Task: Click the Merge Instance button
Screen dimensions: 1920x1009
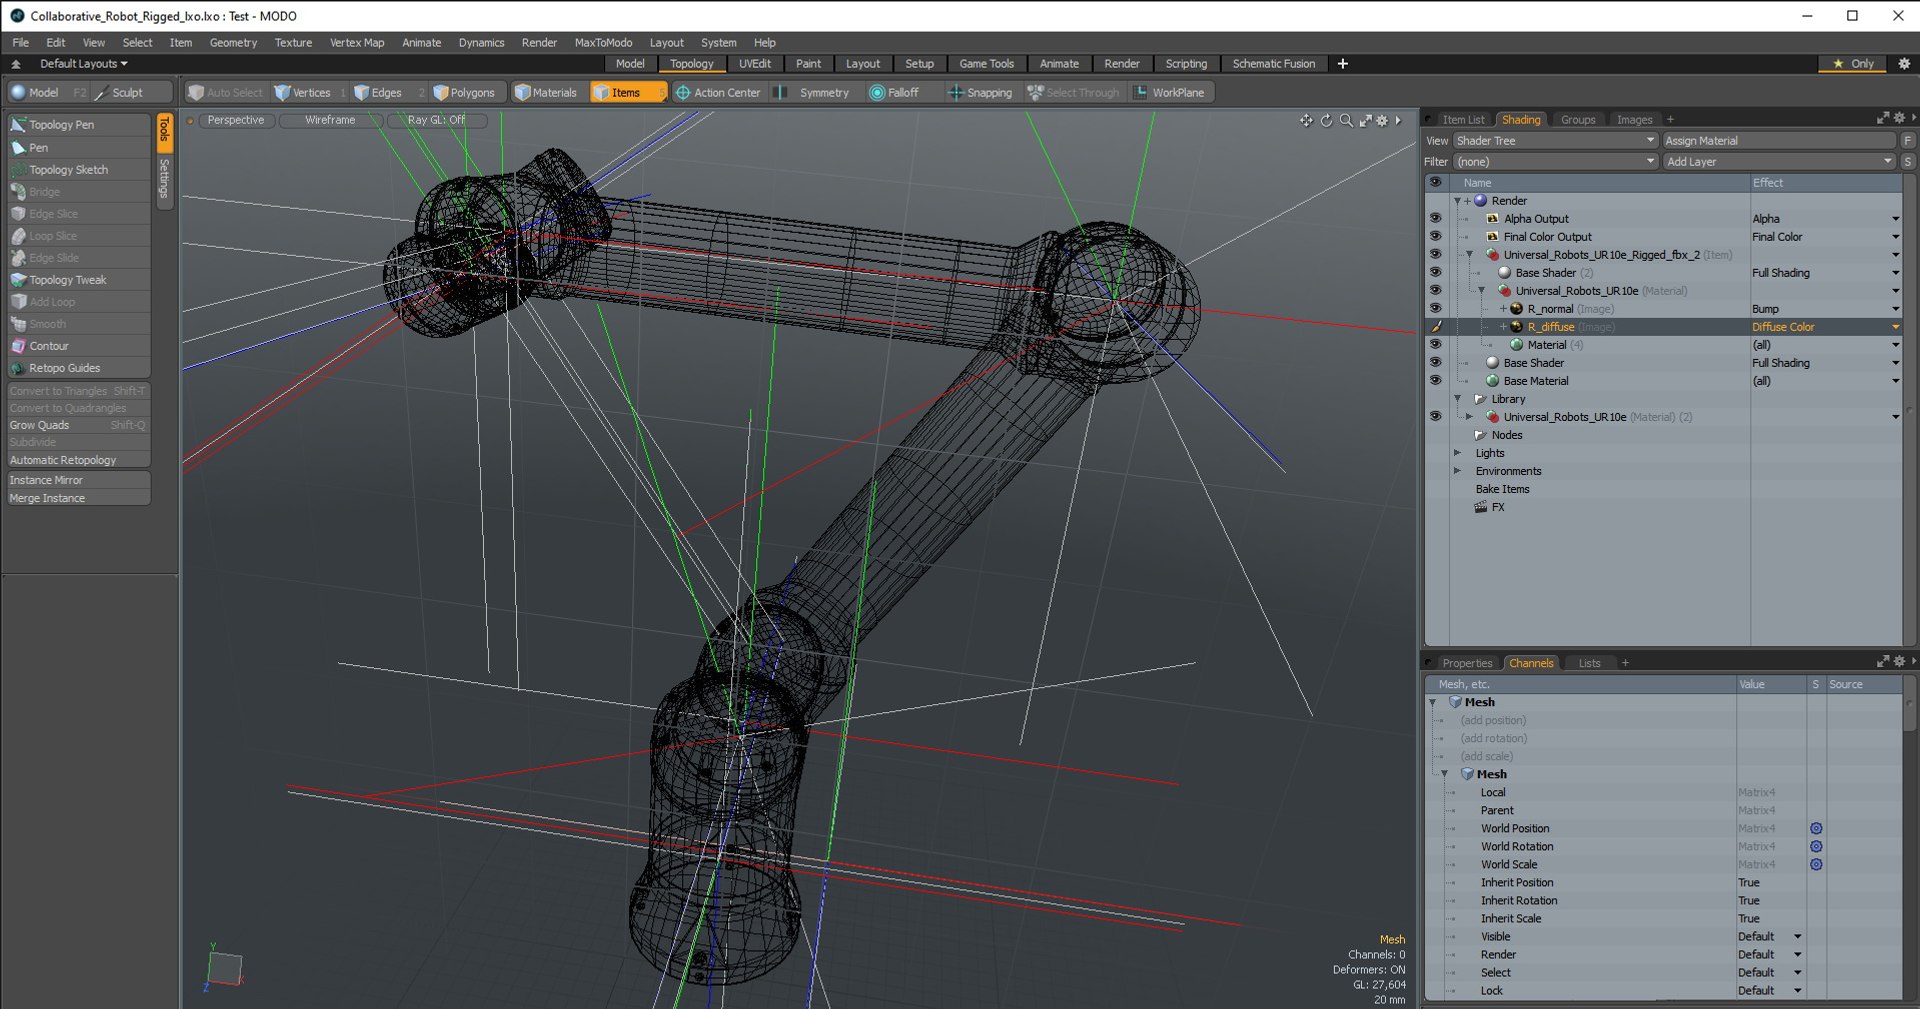Action: point(78,498)
